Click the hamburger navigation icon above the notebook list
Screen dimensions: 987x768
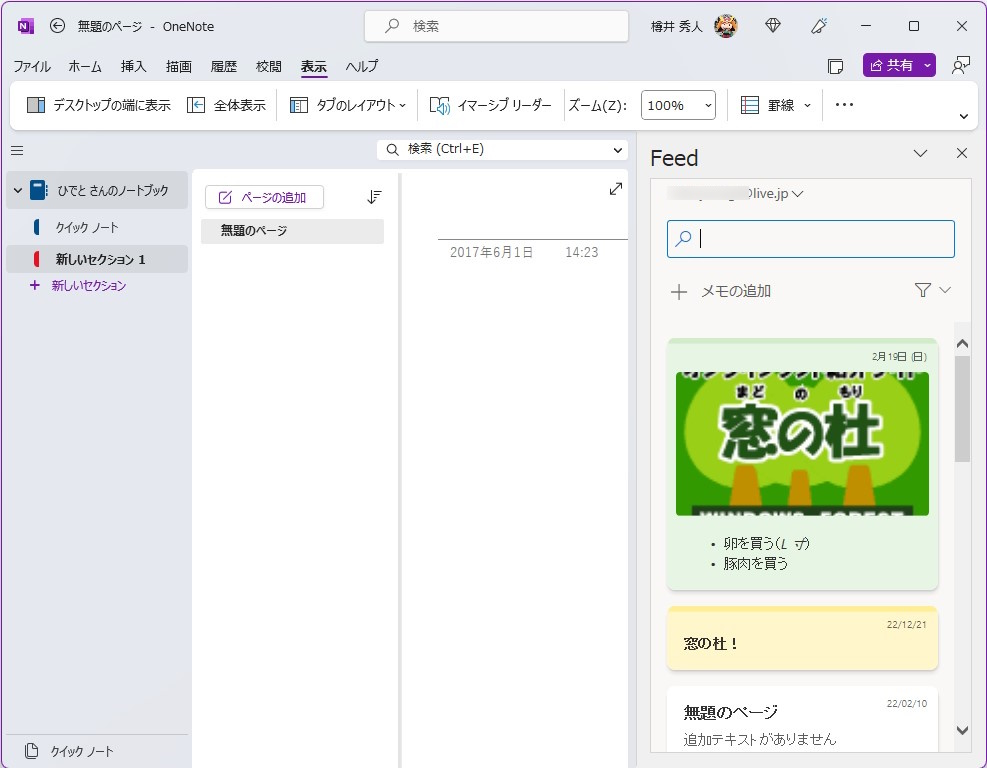[x=16, y=150]
